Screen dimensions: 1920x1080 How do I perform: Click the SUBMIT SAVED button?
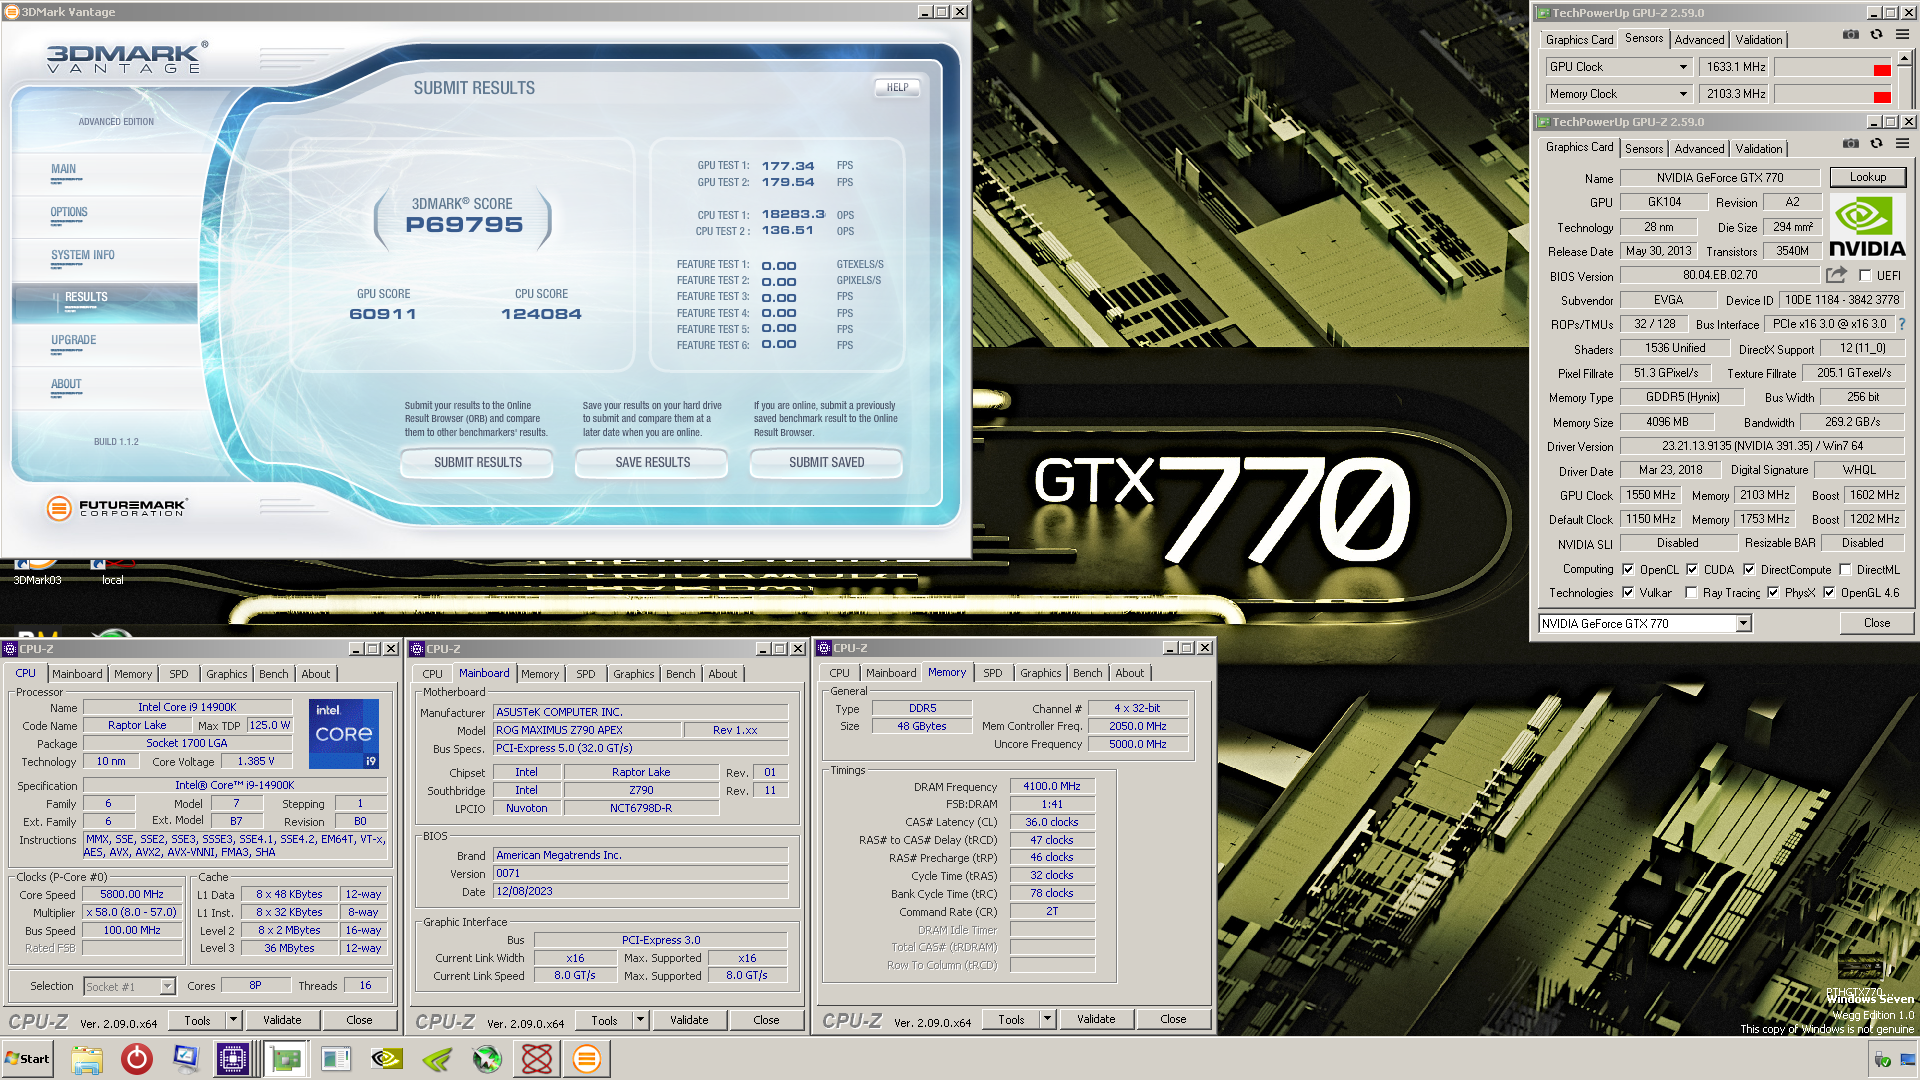coord(826,462)
